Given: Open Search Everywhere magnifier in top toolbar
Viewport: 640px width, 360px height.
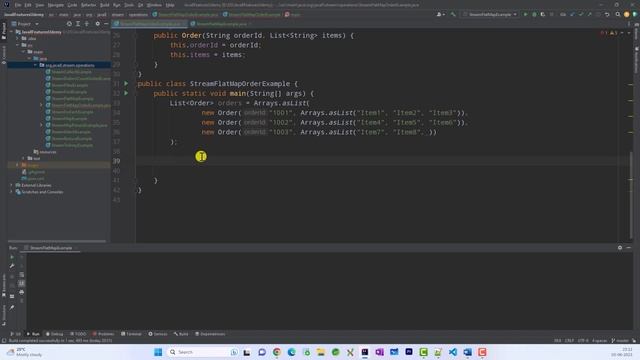Looking at the screenshot, I should point(618,14).
